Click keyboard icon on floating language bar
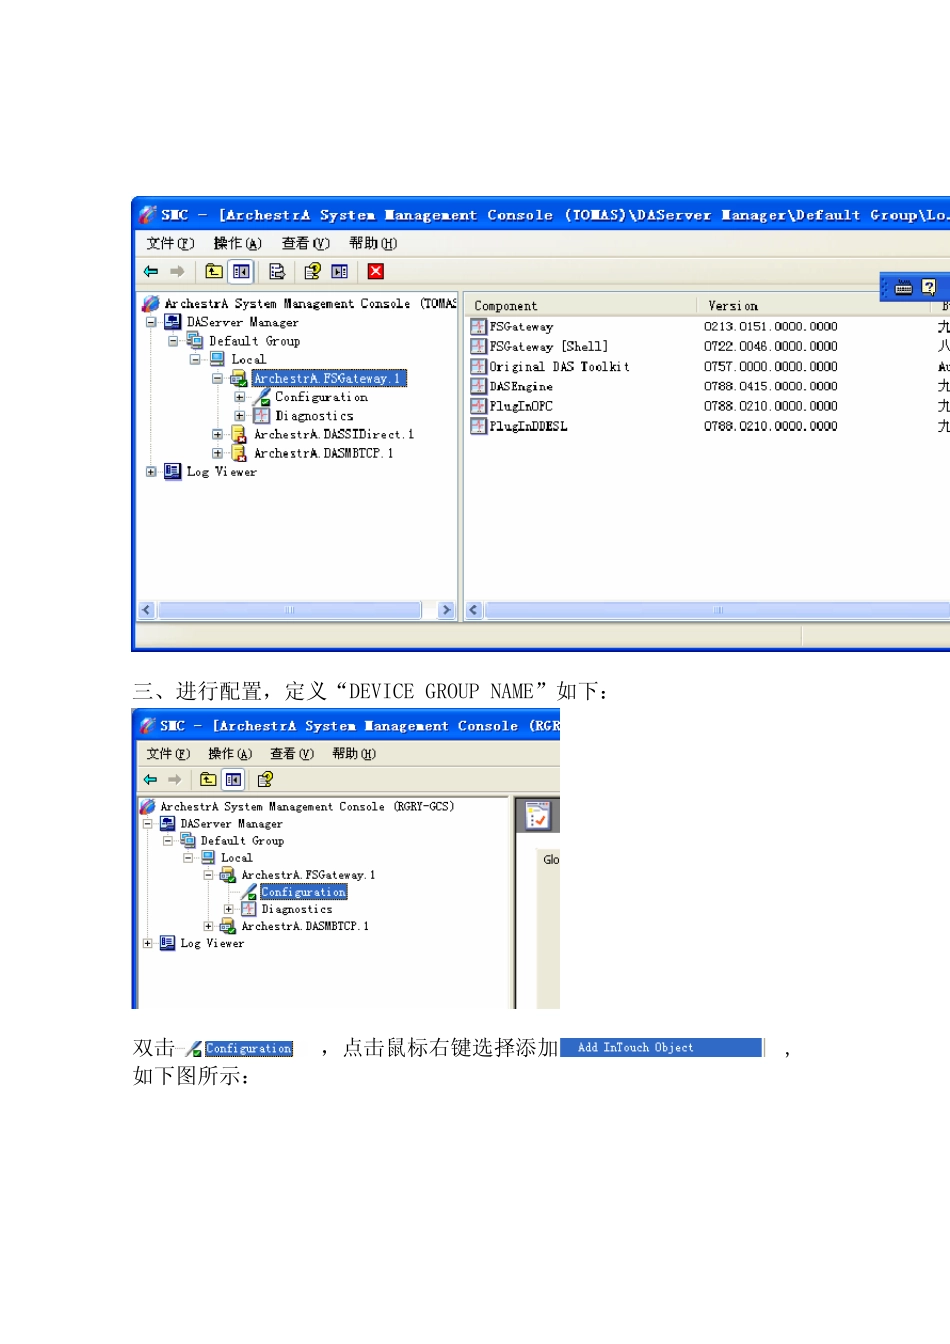950x1344 pixels. 904,288
